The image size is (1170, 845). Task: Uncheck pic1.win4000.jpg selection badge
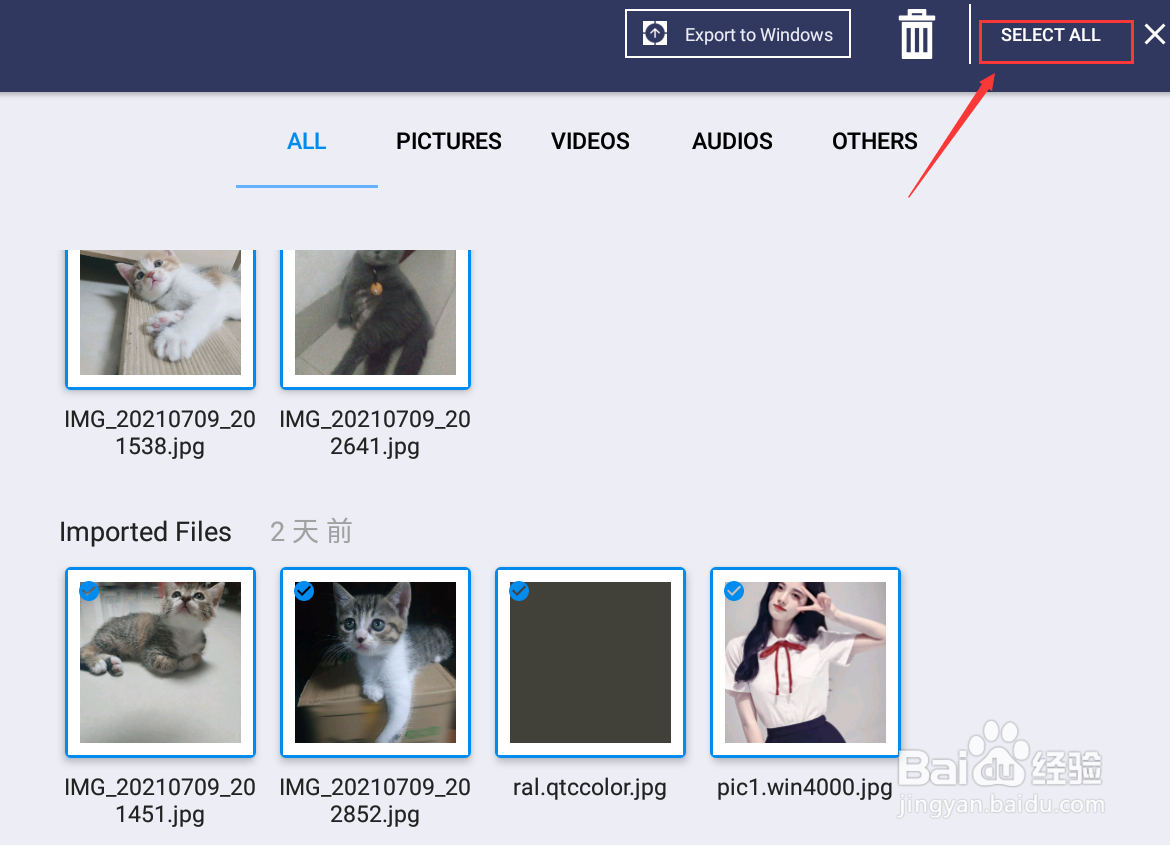tap(734, 591)
